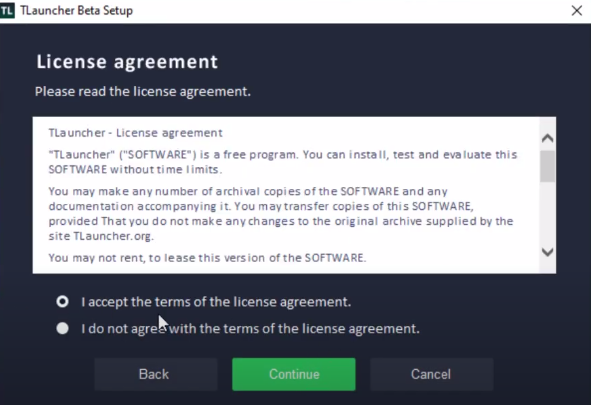
Task: Go back with the Back button
Action: [x=156, y=374]
